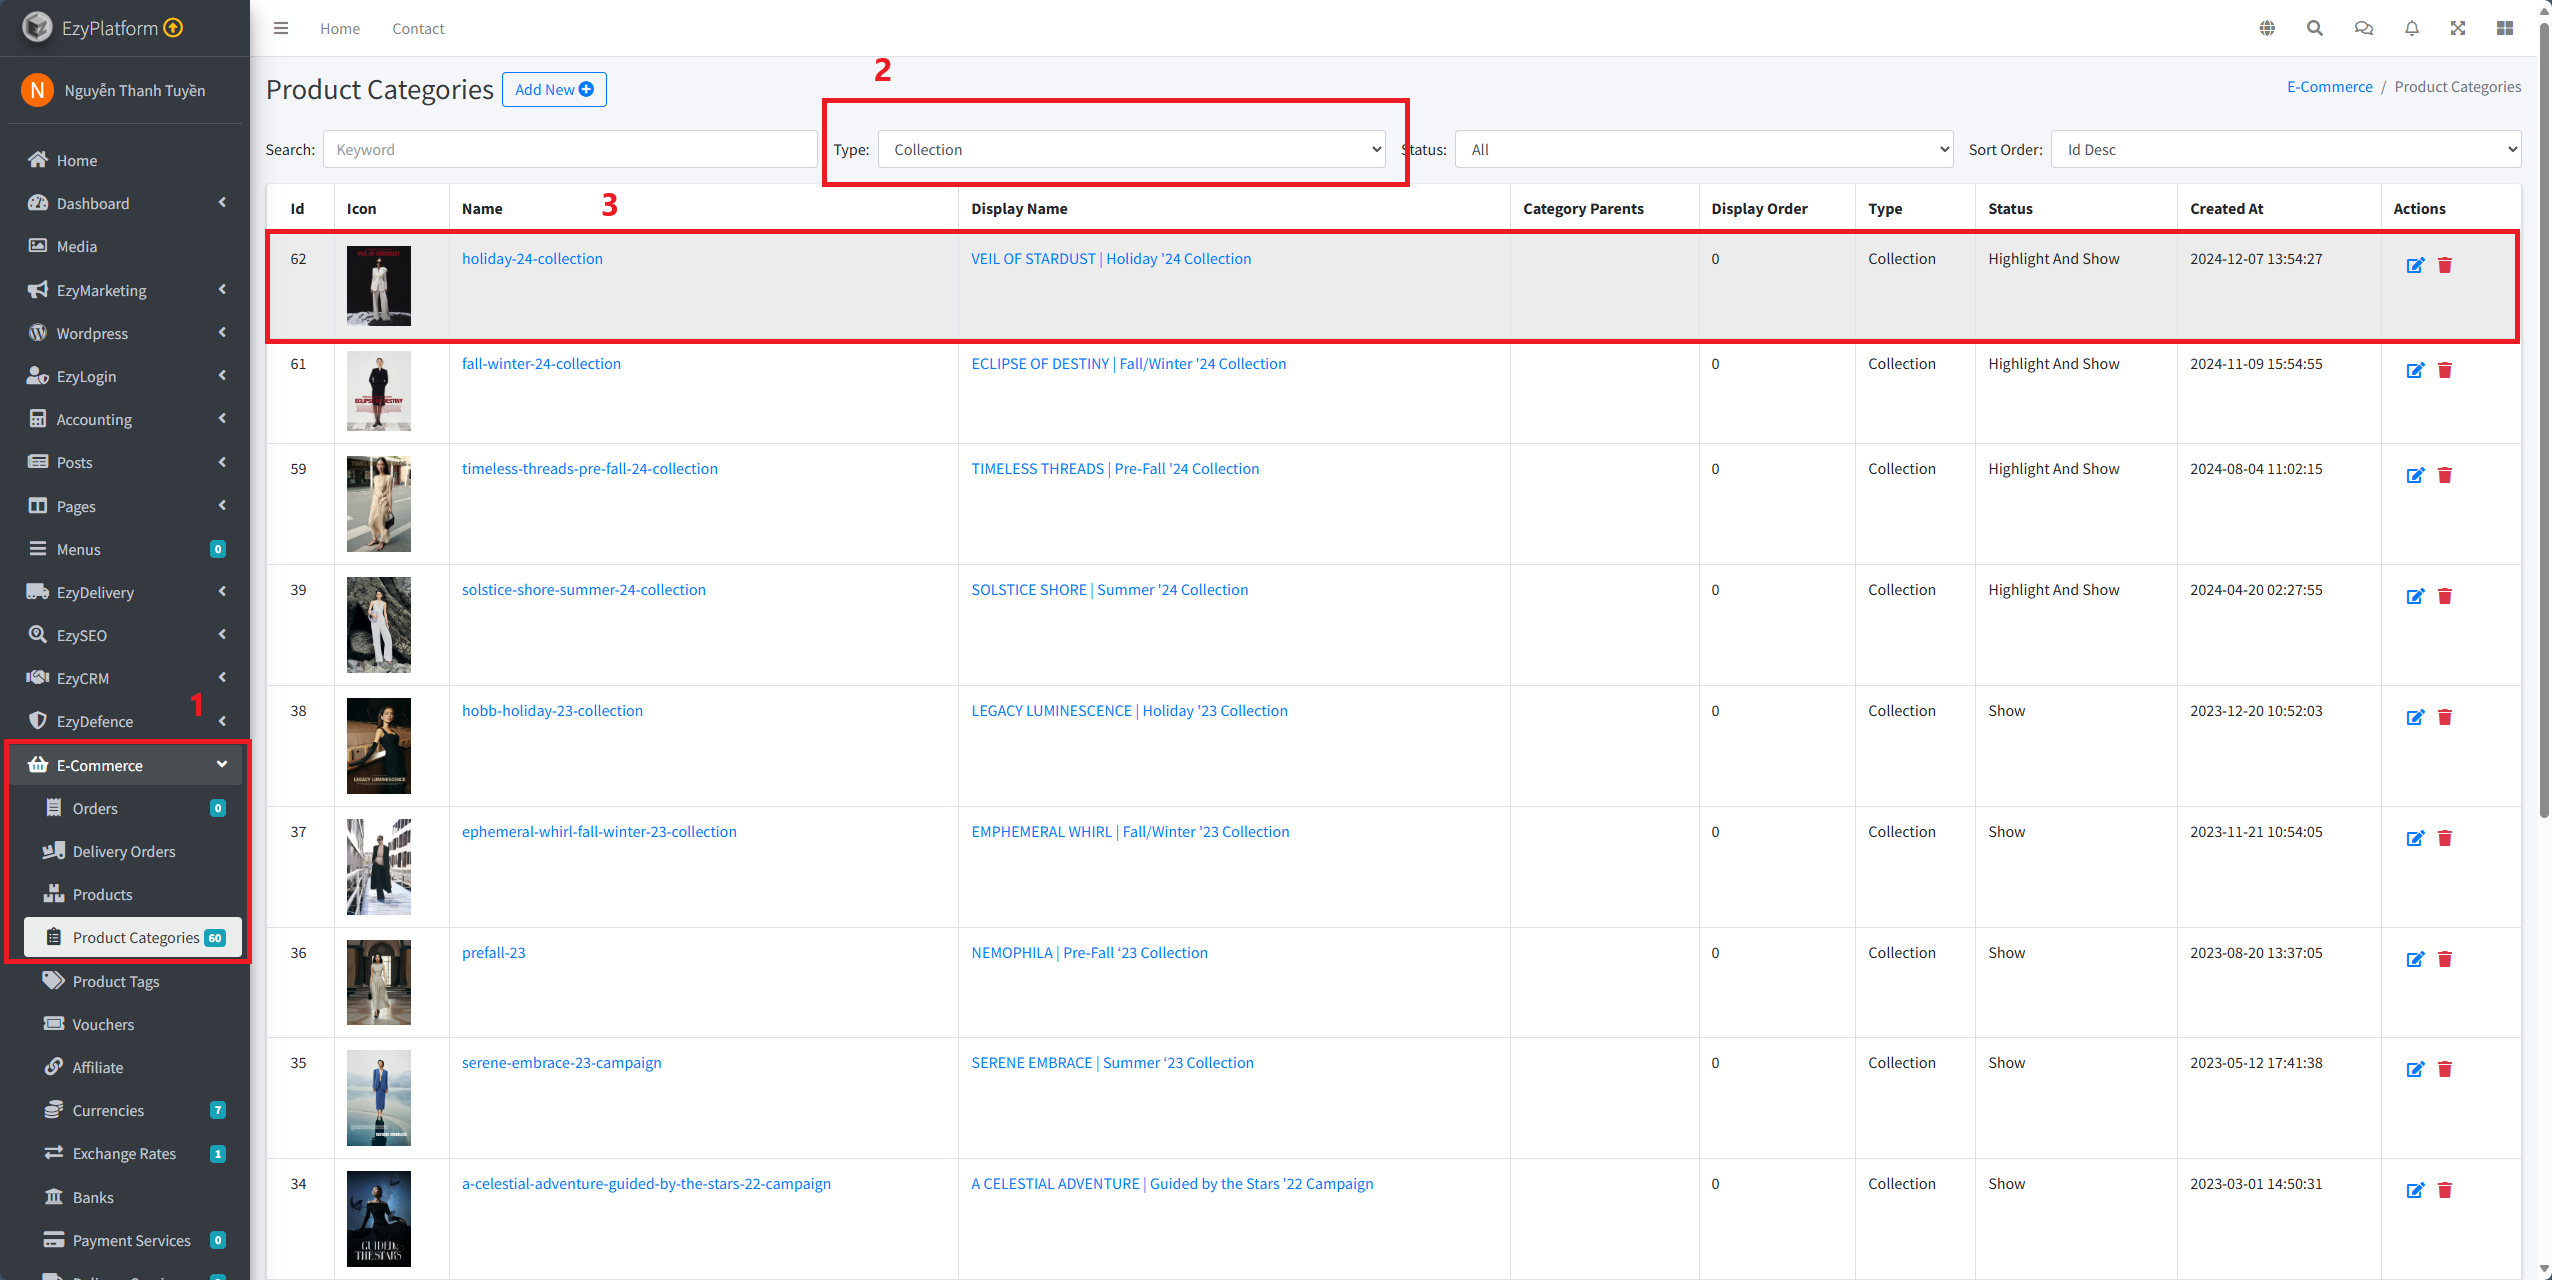The width and height of the screenshot is (2552, 1280).
Task: Click the fullscreen expand icon
Action: point(2458,28)
